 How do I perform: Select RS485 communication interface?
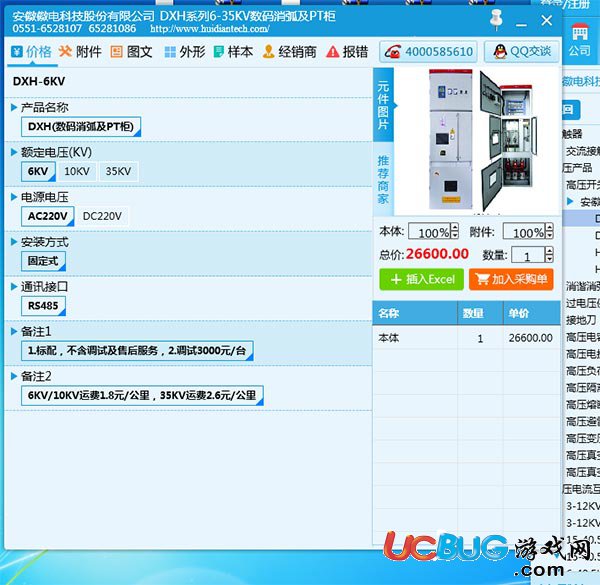(43, 306)
